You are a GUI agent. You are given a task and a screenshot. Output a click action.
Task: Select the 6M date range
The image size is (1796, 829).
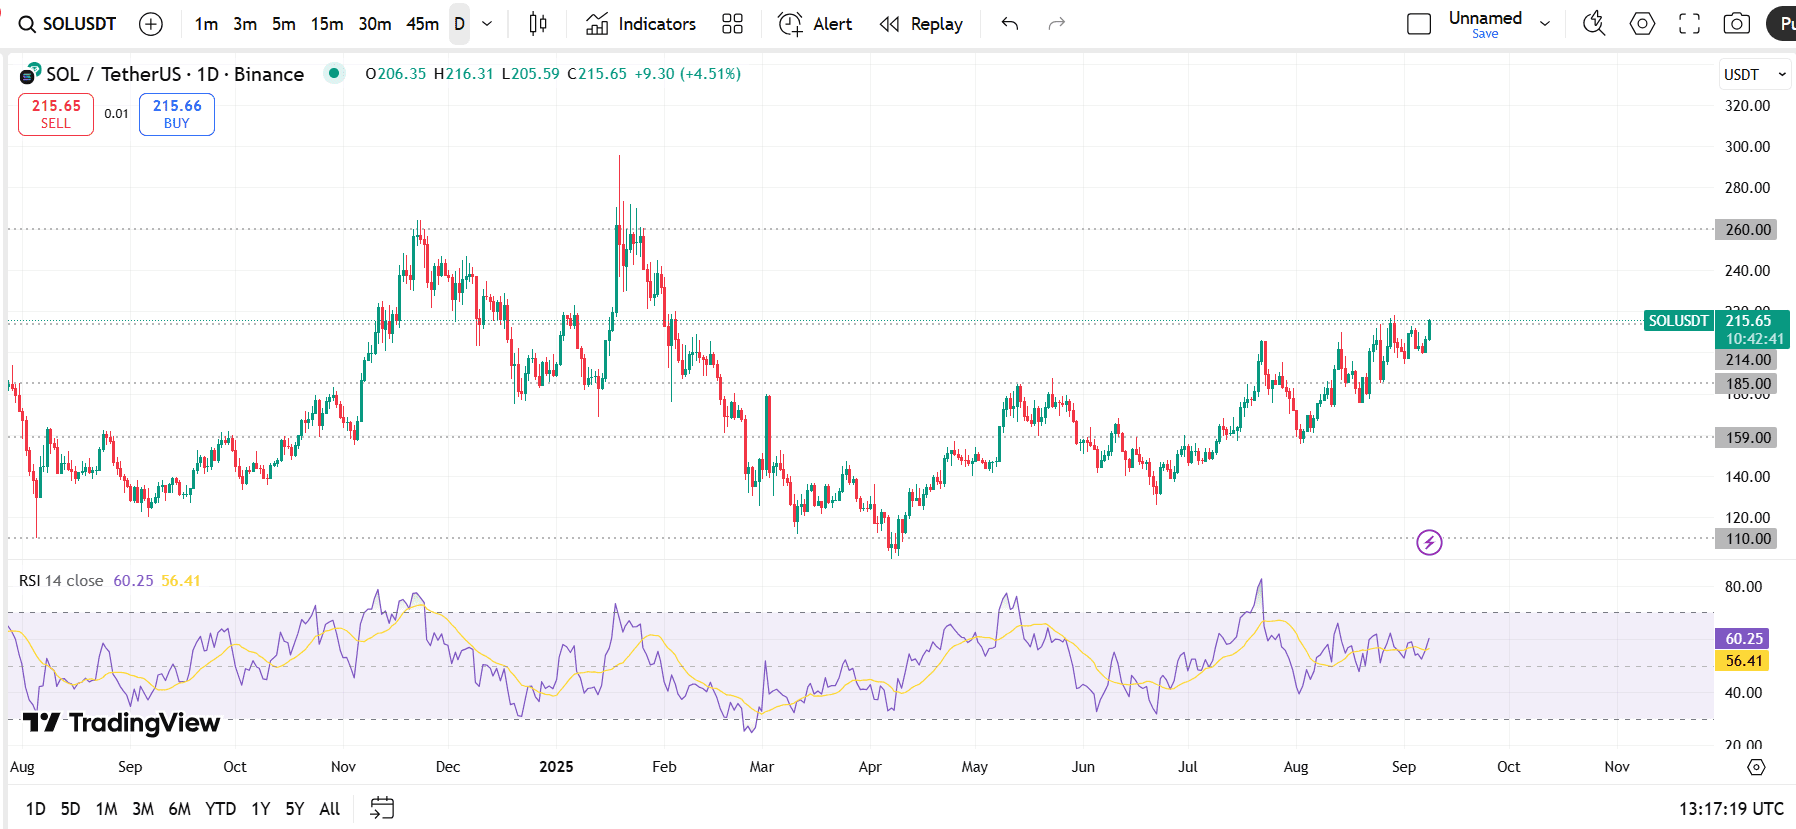(x=179, y=808)
